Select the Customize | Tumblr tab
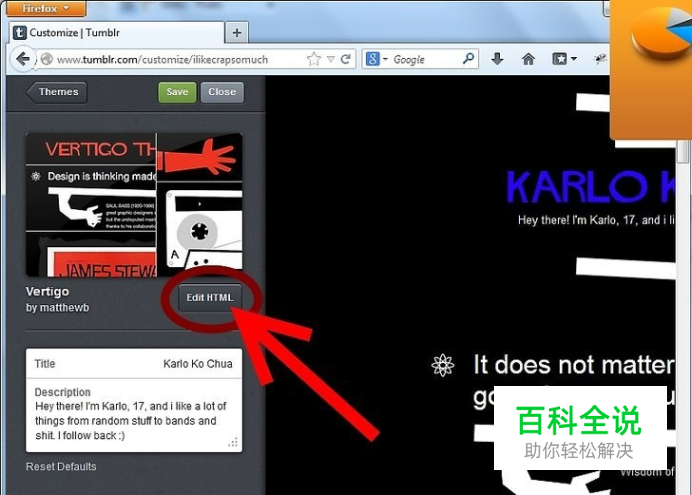The width and height of the screenshot is (692, 495). (117, 33)
